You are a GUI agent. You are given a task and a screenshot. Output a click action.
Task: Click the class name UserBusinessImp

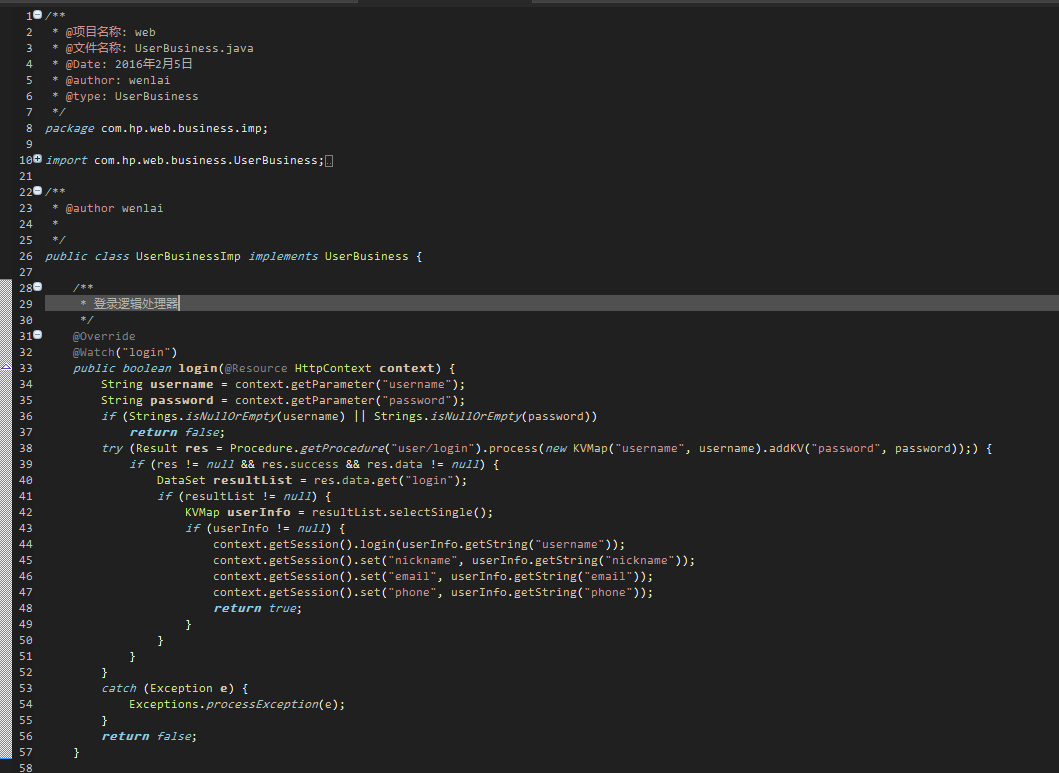point(188,256)
